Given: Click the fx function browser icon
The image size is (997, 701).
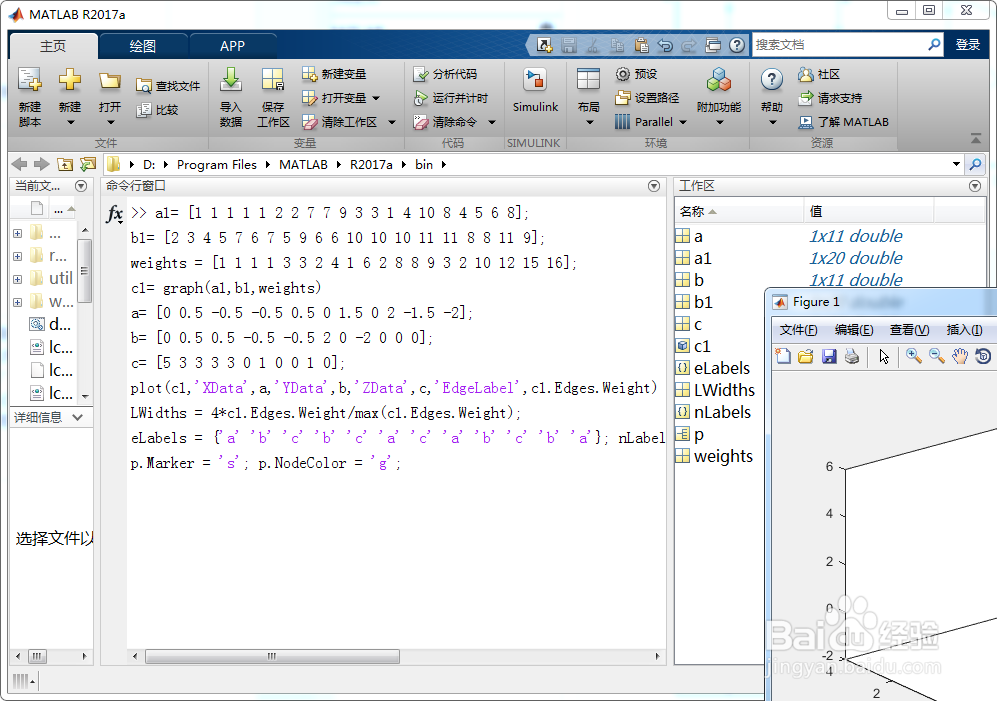Looking at the screenshot, I should pyautogui.click(x=114, y=214).
